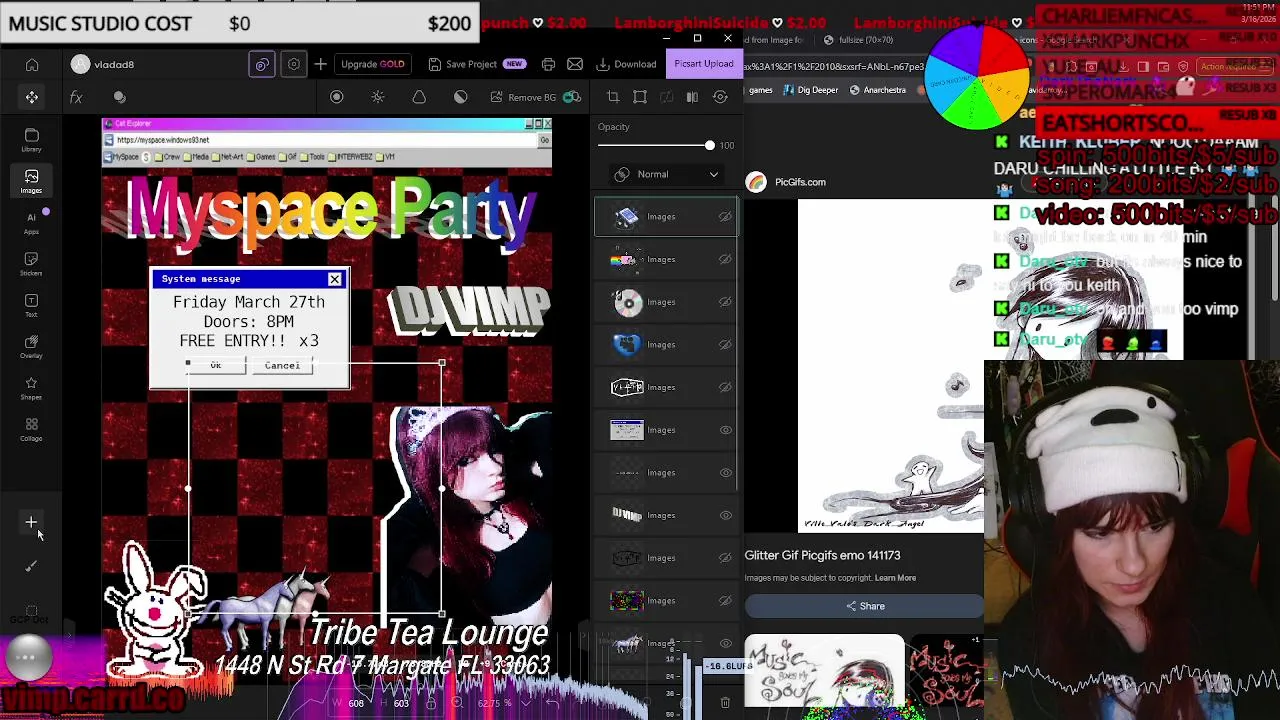Select the circular target adjust icon
1280x720 pixels.
tap(337, 97)
